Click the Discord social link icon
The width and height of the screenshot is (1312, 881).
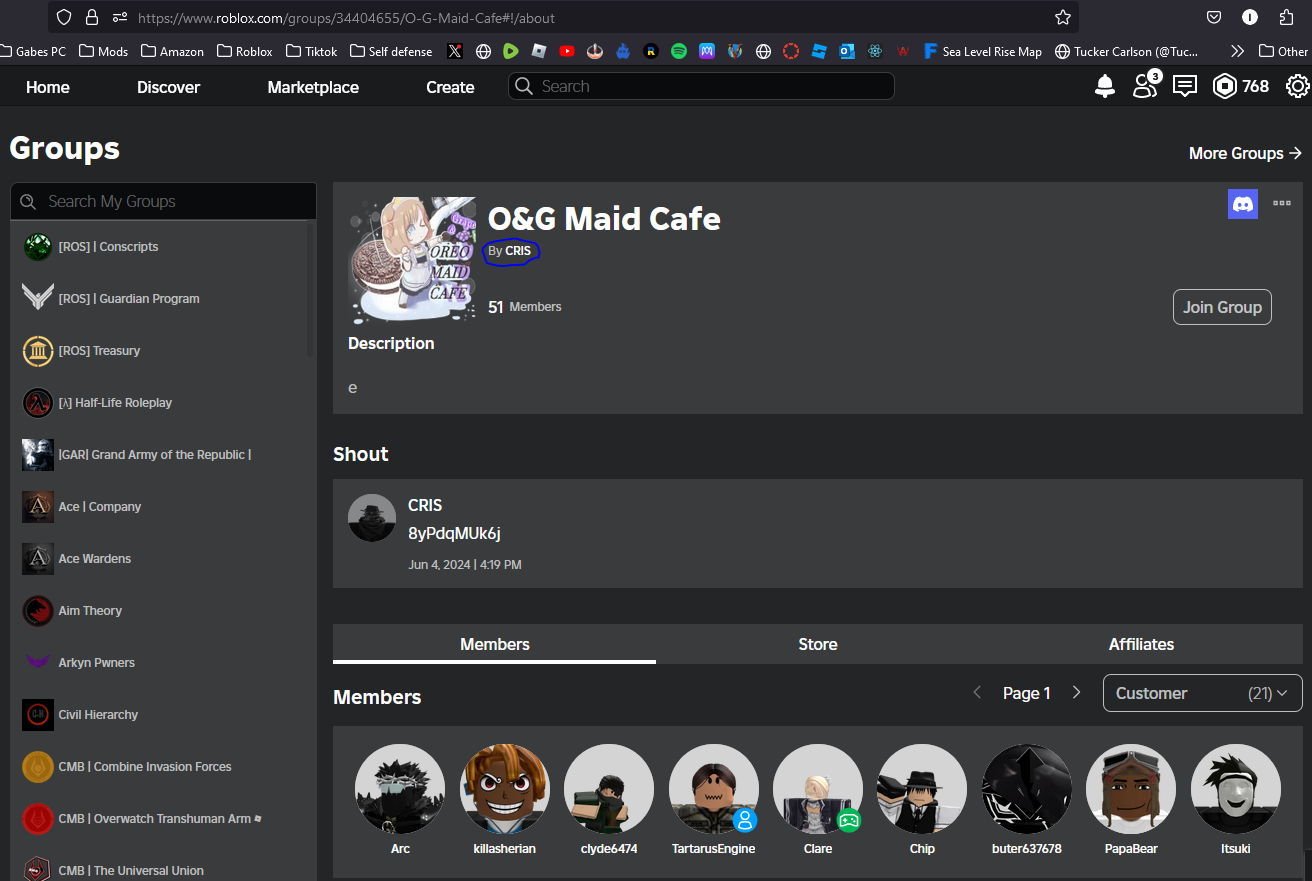click(1243, 204)
